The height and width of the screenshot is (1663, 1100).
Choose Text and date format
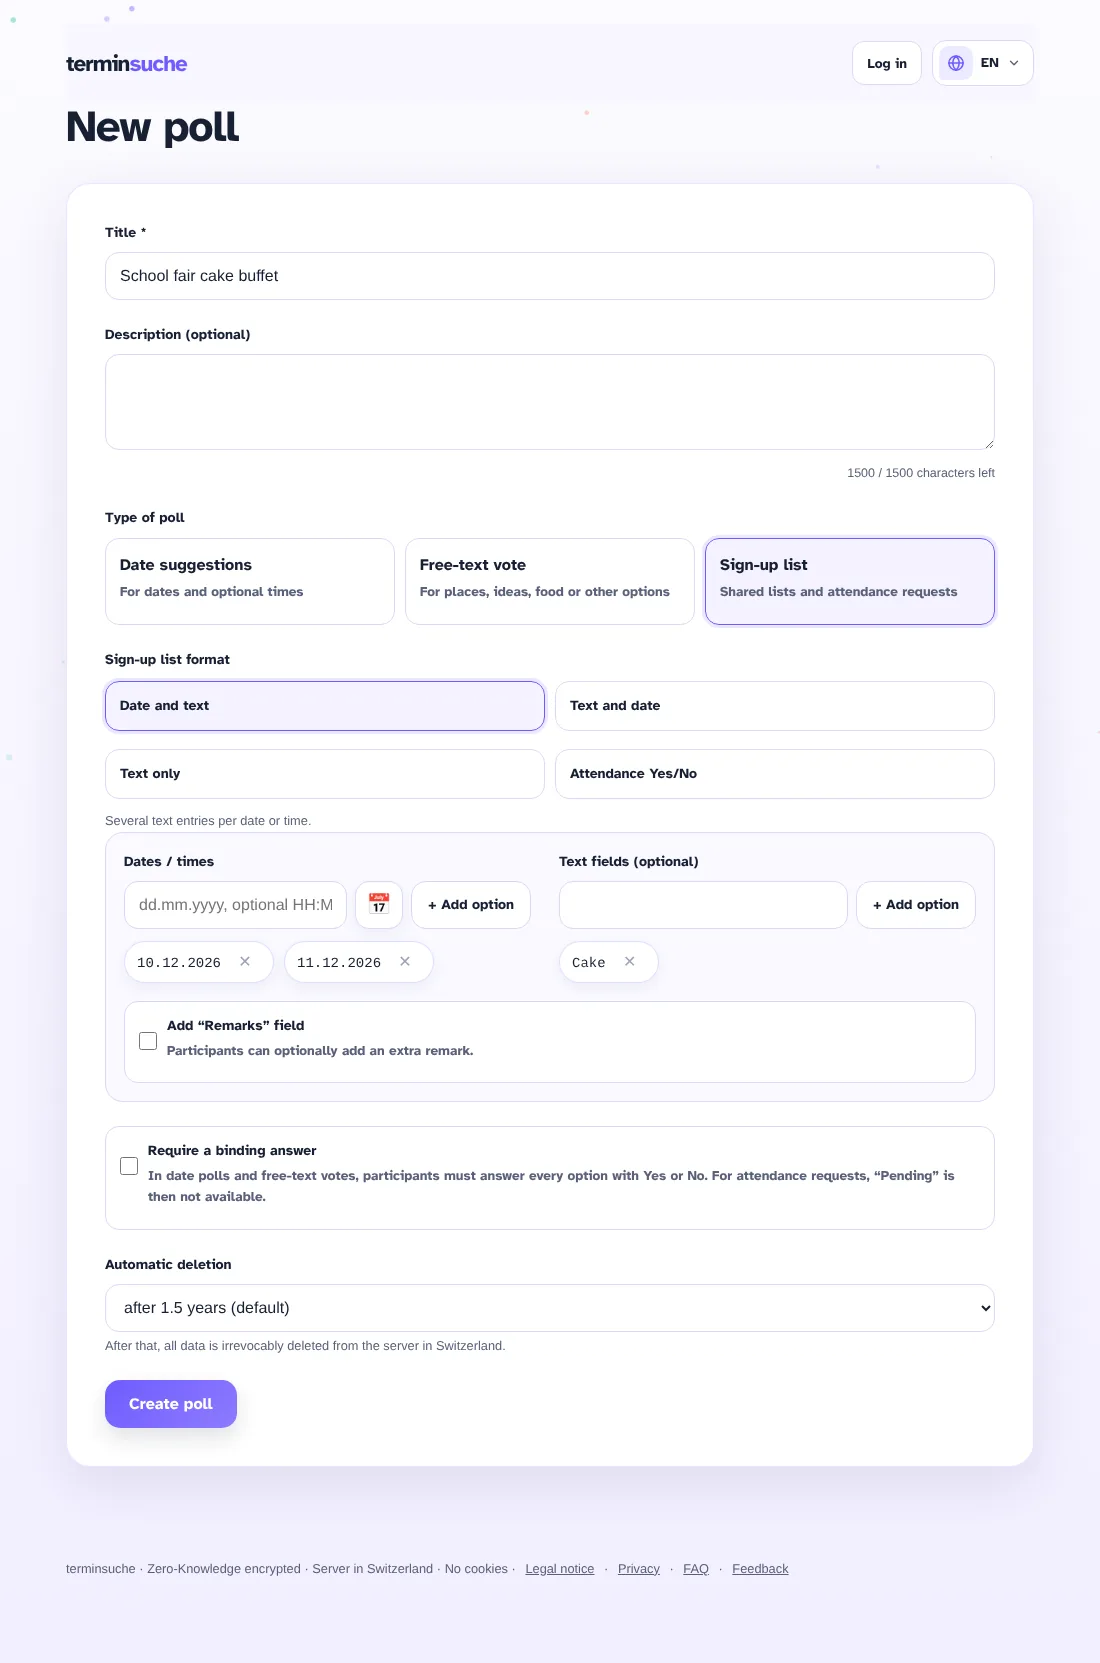775,706
